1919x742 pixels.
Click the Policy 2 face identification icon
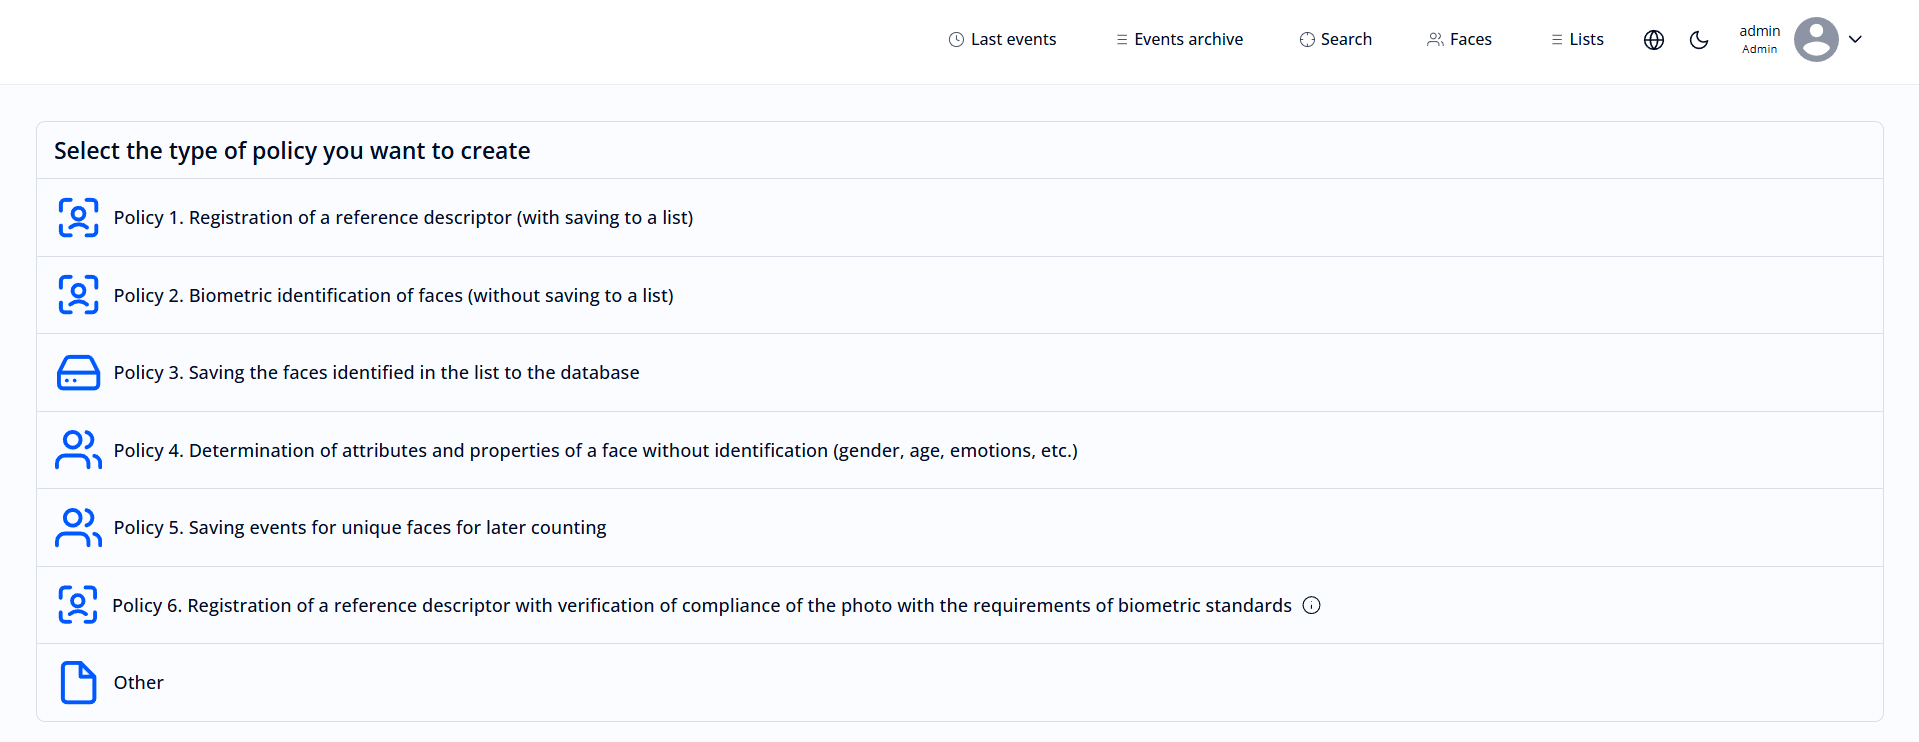78,295
